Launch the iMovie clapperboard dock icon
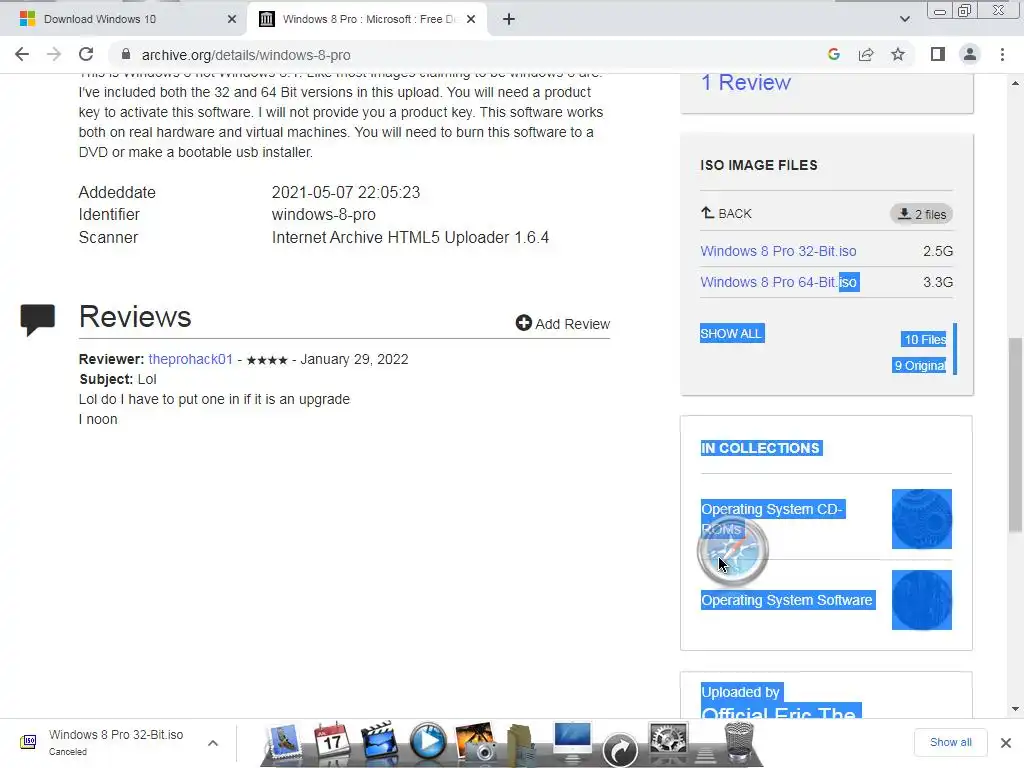The height and width of the screenshot is (768, 1024). (x=379, y=742)
